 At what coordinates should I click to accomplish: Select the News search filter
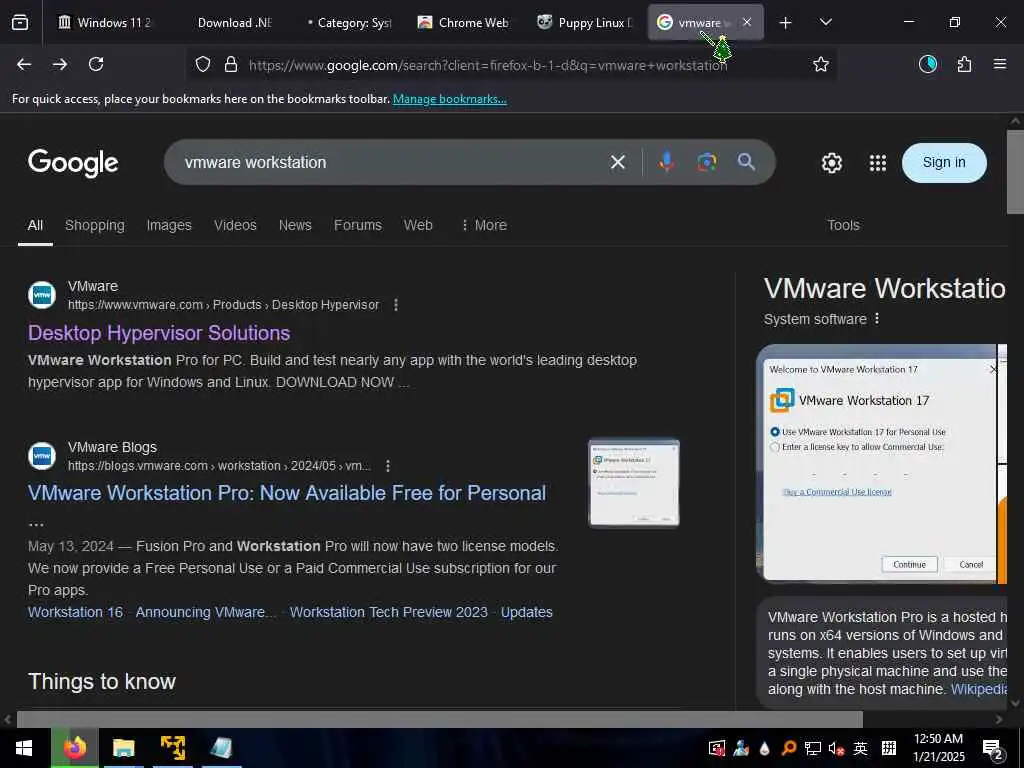[x=295, y=225]
